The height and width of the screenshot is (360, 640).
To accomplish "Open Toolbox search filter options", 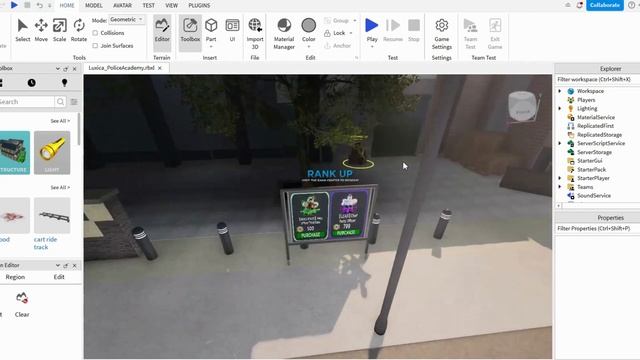I will pyautogui.click(x=74, y=102).
